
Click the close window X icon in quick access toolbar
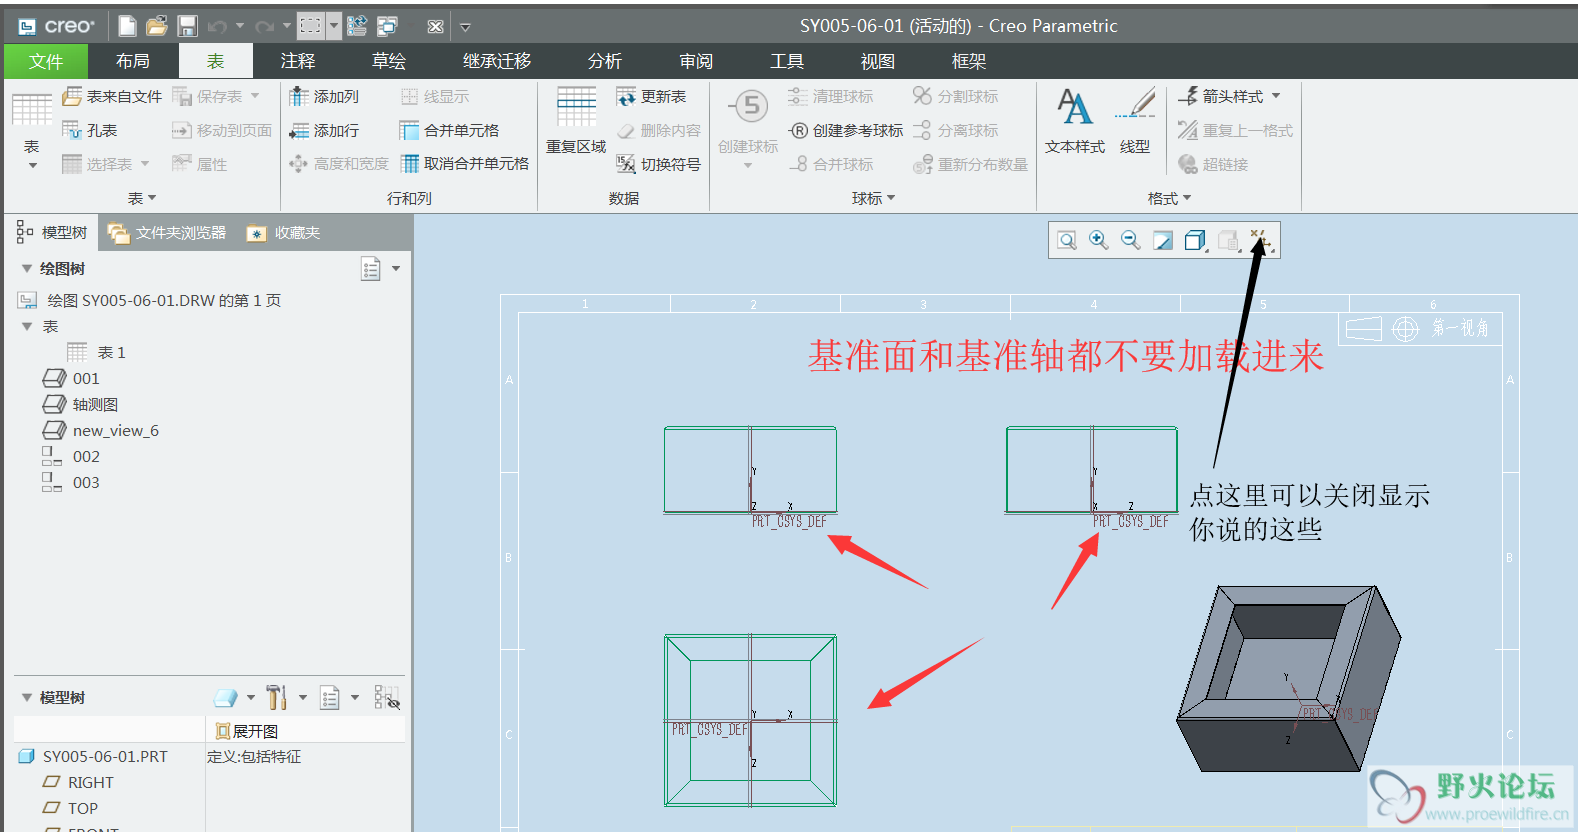click(435, 27)
